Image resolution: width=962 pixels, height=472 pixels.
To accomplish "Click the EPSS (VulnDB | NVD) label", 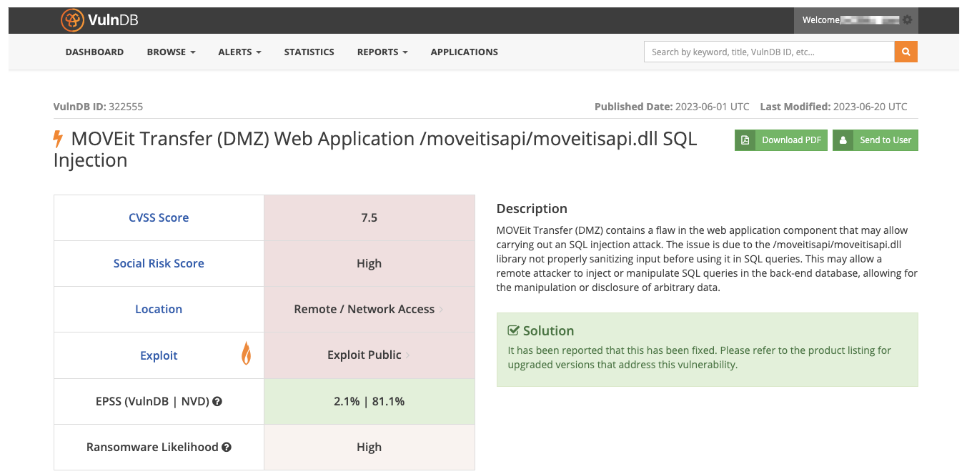I will pos(153,401).
